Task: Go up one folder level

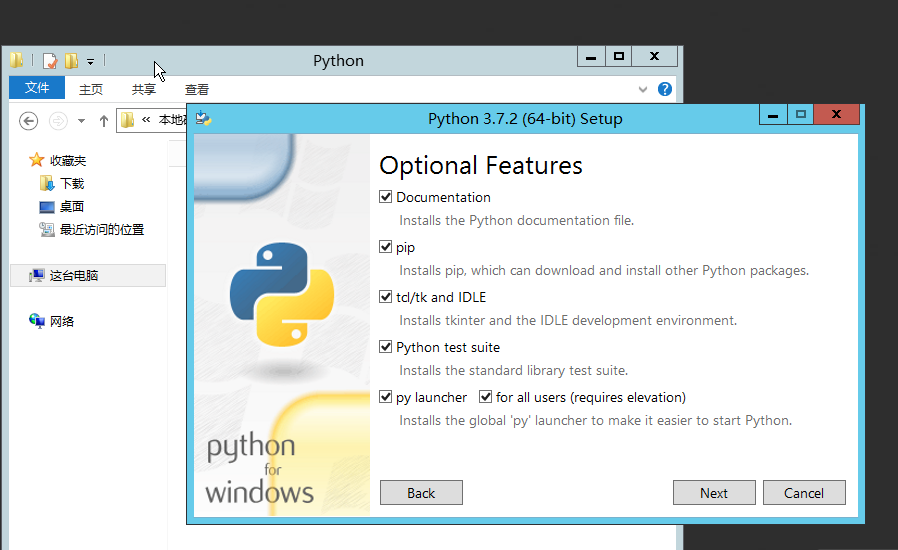Action: (104, 121)
